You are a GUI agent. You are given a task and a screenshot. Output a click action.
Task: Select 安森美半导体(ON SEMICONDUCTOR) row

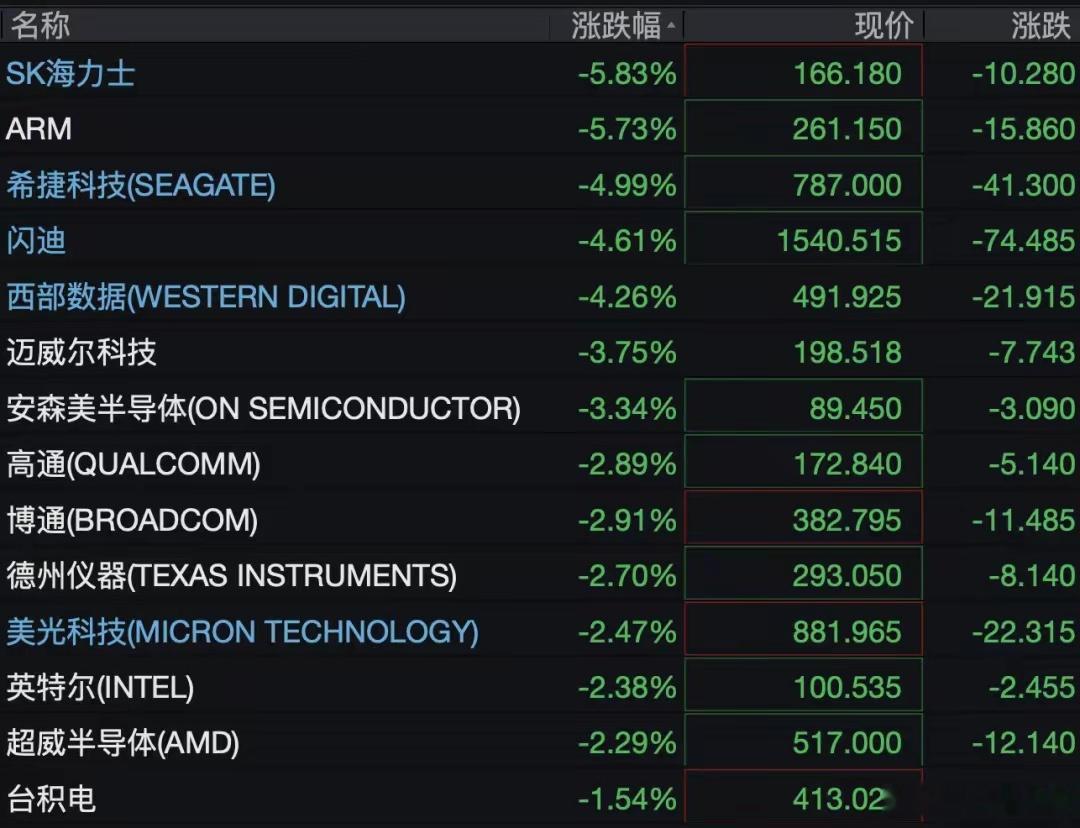[x=540, y=408]
